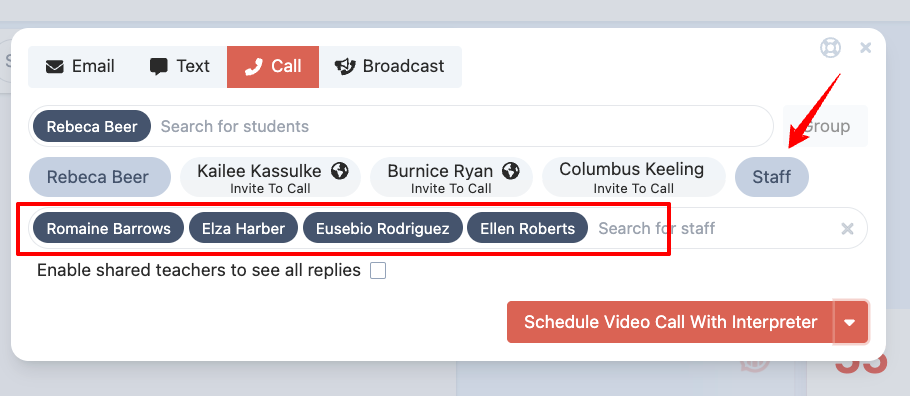Click the globe icon beside Burnice Ryan
The width and height of the screenshot is (910, 396).
[511, 171]
